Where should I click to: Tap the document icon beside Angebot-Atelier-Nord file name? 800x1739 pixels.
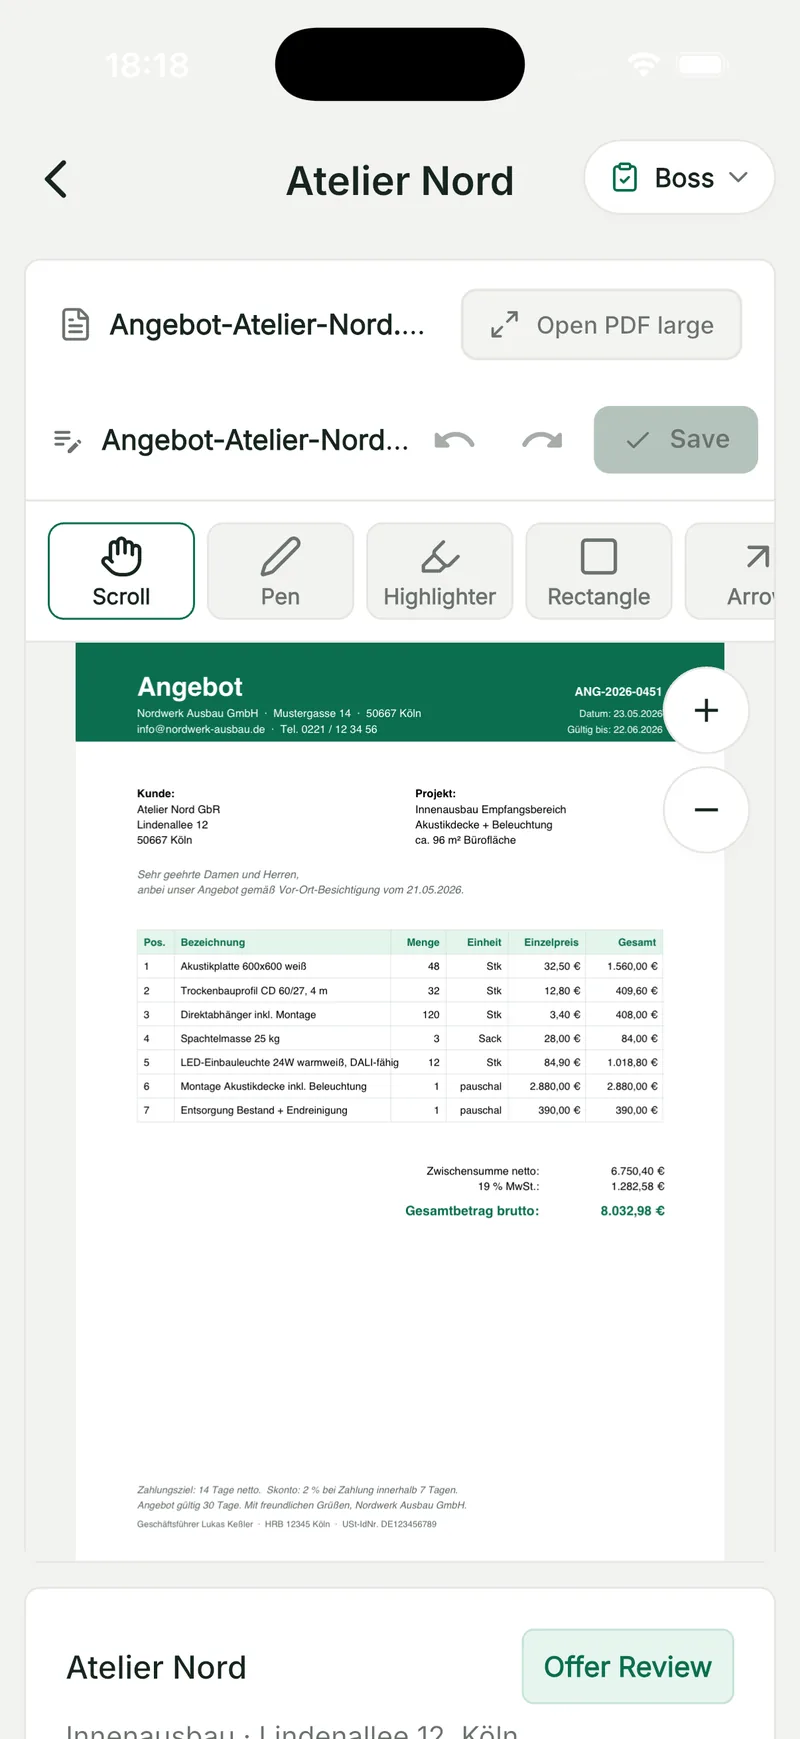pyautogui.click(x=76, y=324)
